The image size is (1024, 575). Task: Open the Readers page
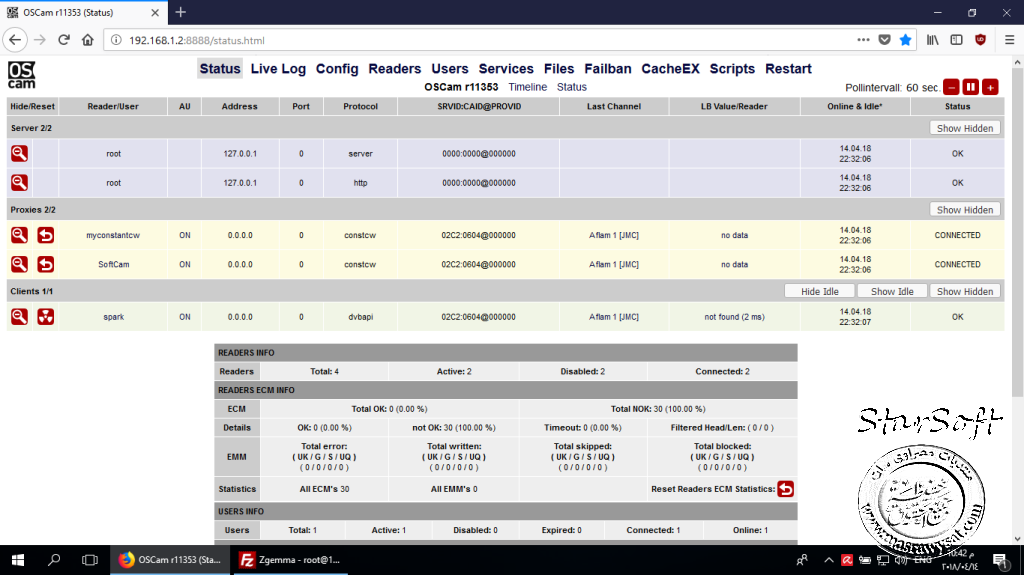[394, 69]
